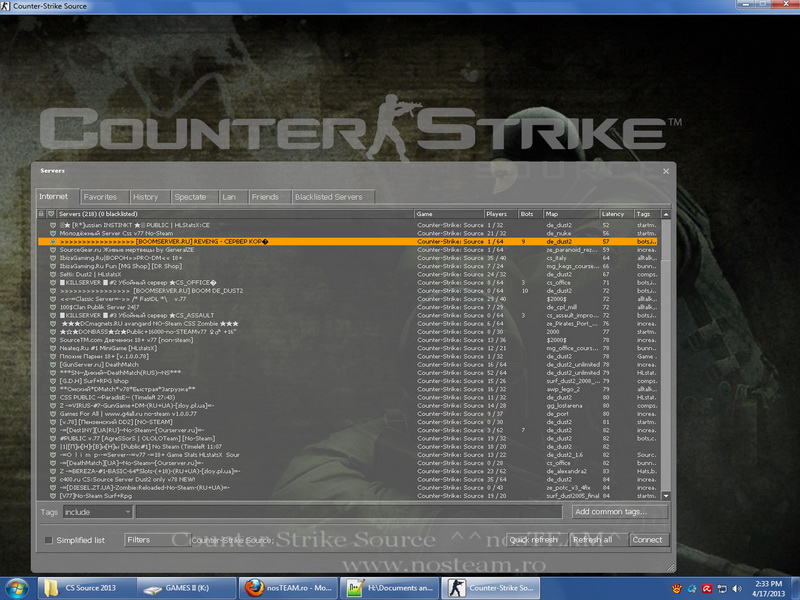Sort by Bots column header
Image resolution: width=800 pixels, height=600 pixels.
click(x=530, y=214)
